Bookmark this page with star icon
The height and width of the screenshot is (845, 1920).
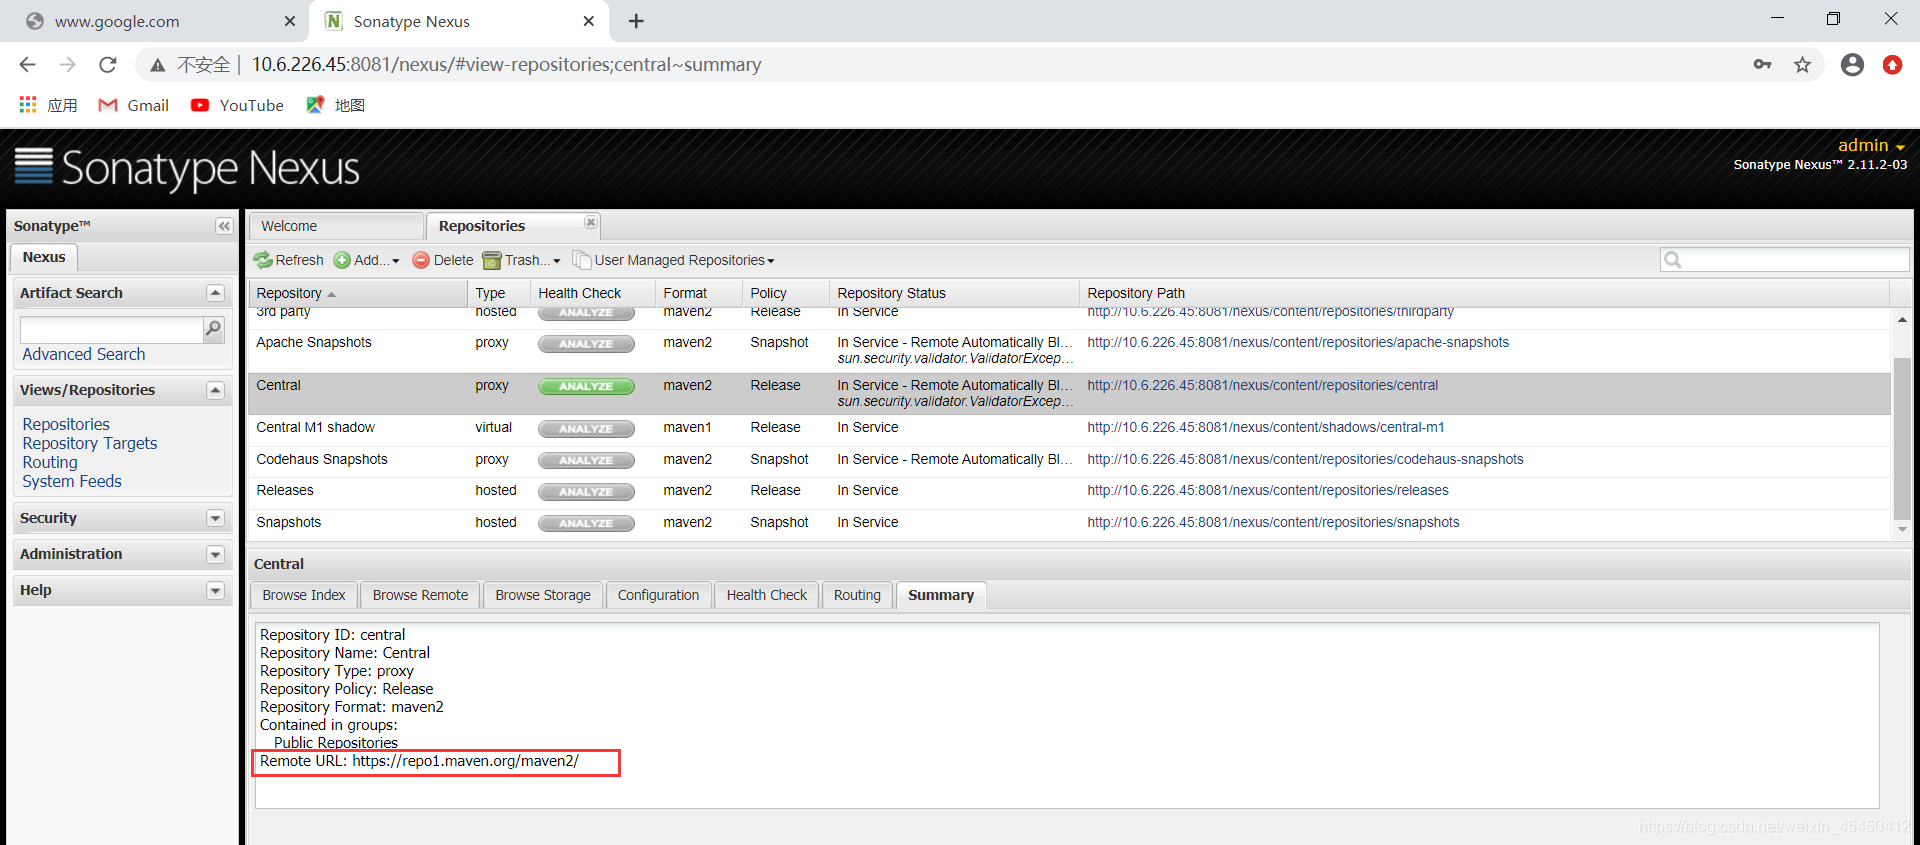click(1802, 65)
